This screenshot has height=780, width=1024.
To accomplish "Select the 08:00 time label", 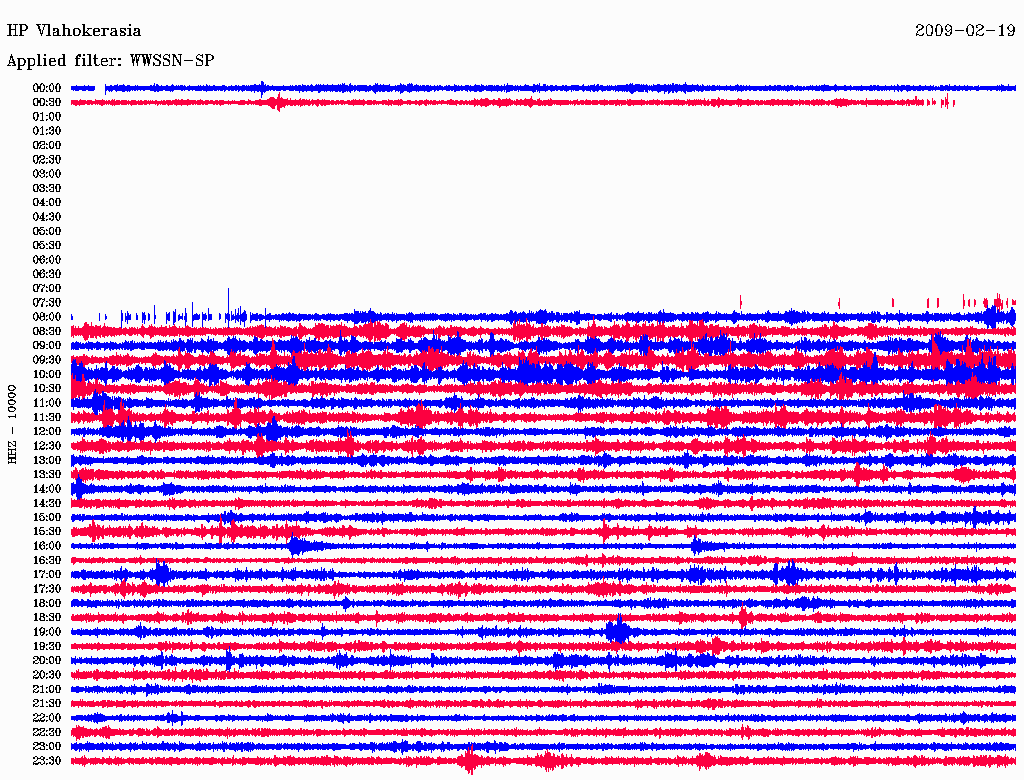I will tap(46, 317).
